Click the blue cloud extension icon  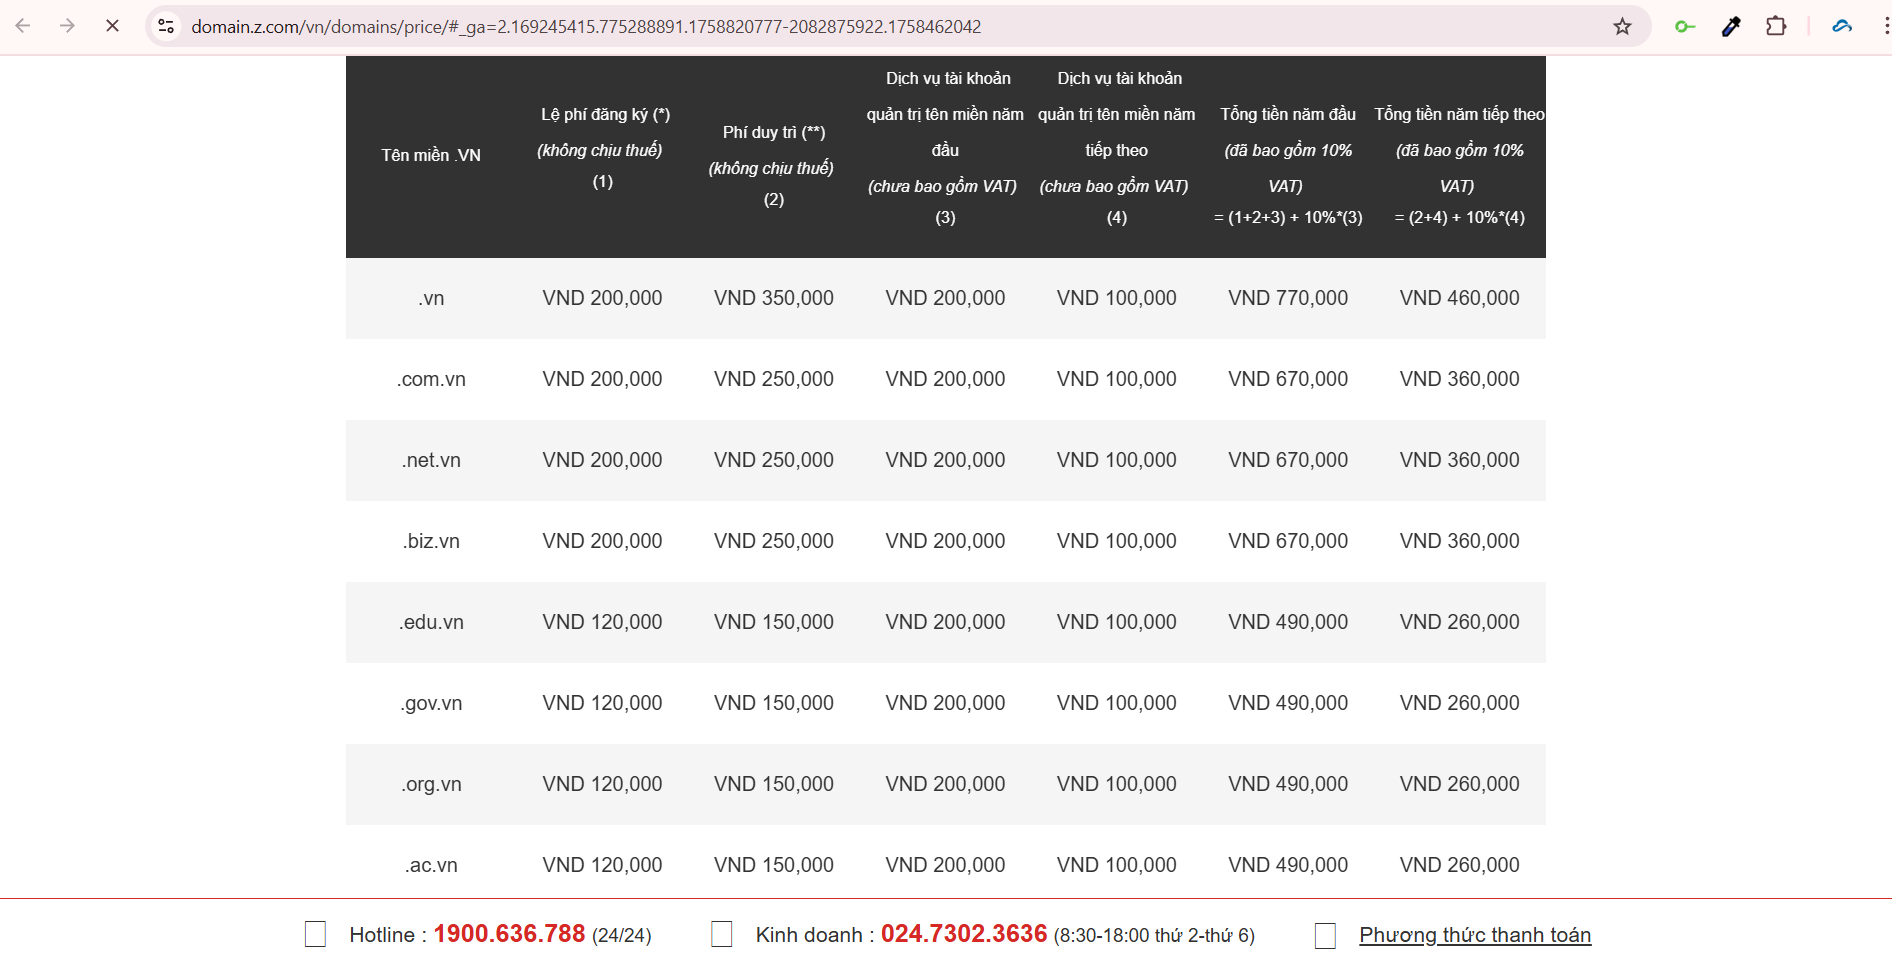(1842, 26)
